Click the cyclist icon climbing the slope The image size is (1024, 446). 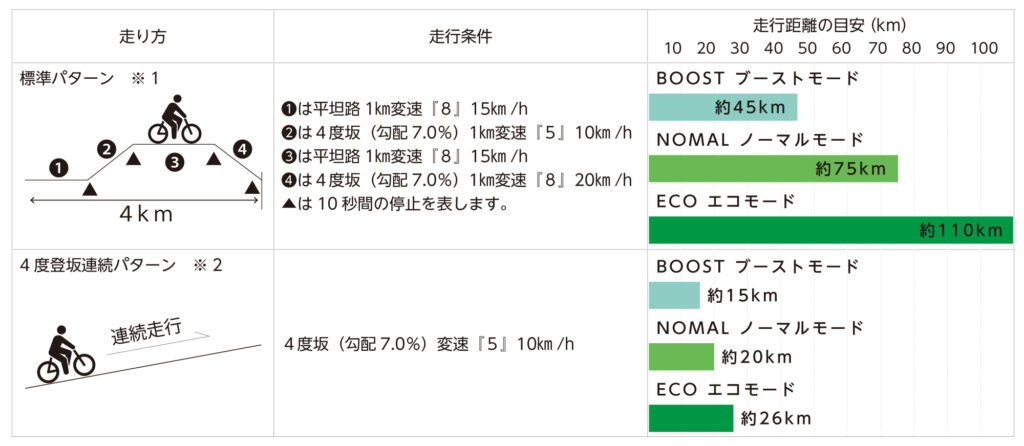tap(62, 354)
